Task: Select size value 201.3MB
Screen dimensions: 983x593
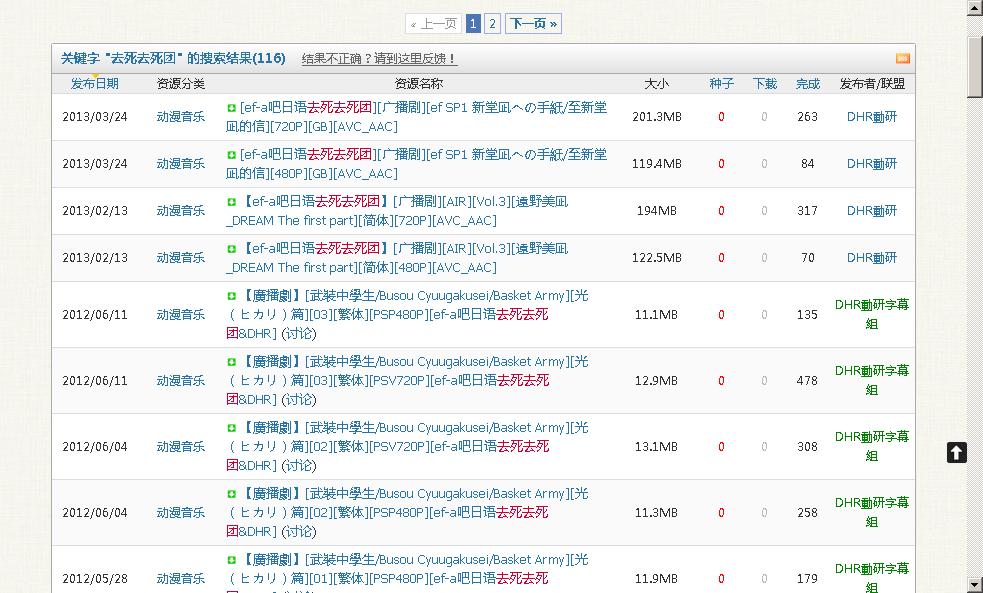Action: click(x=656, y=117)
